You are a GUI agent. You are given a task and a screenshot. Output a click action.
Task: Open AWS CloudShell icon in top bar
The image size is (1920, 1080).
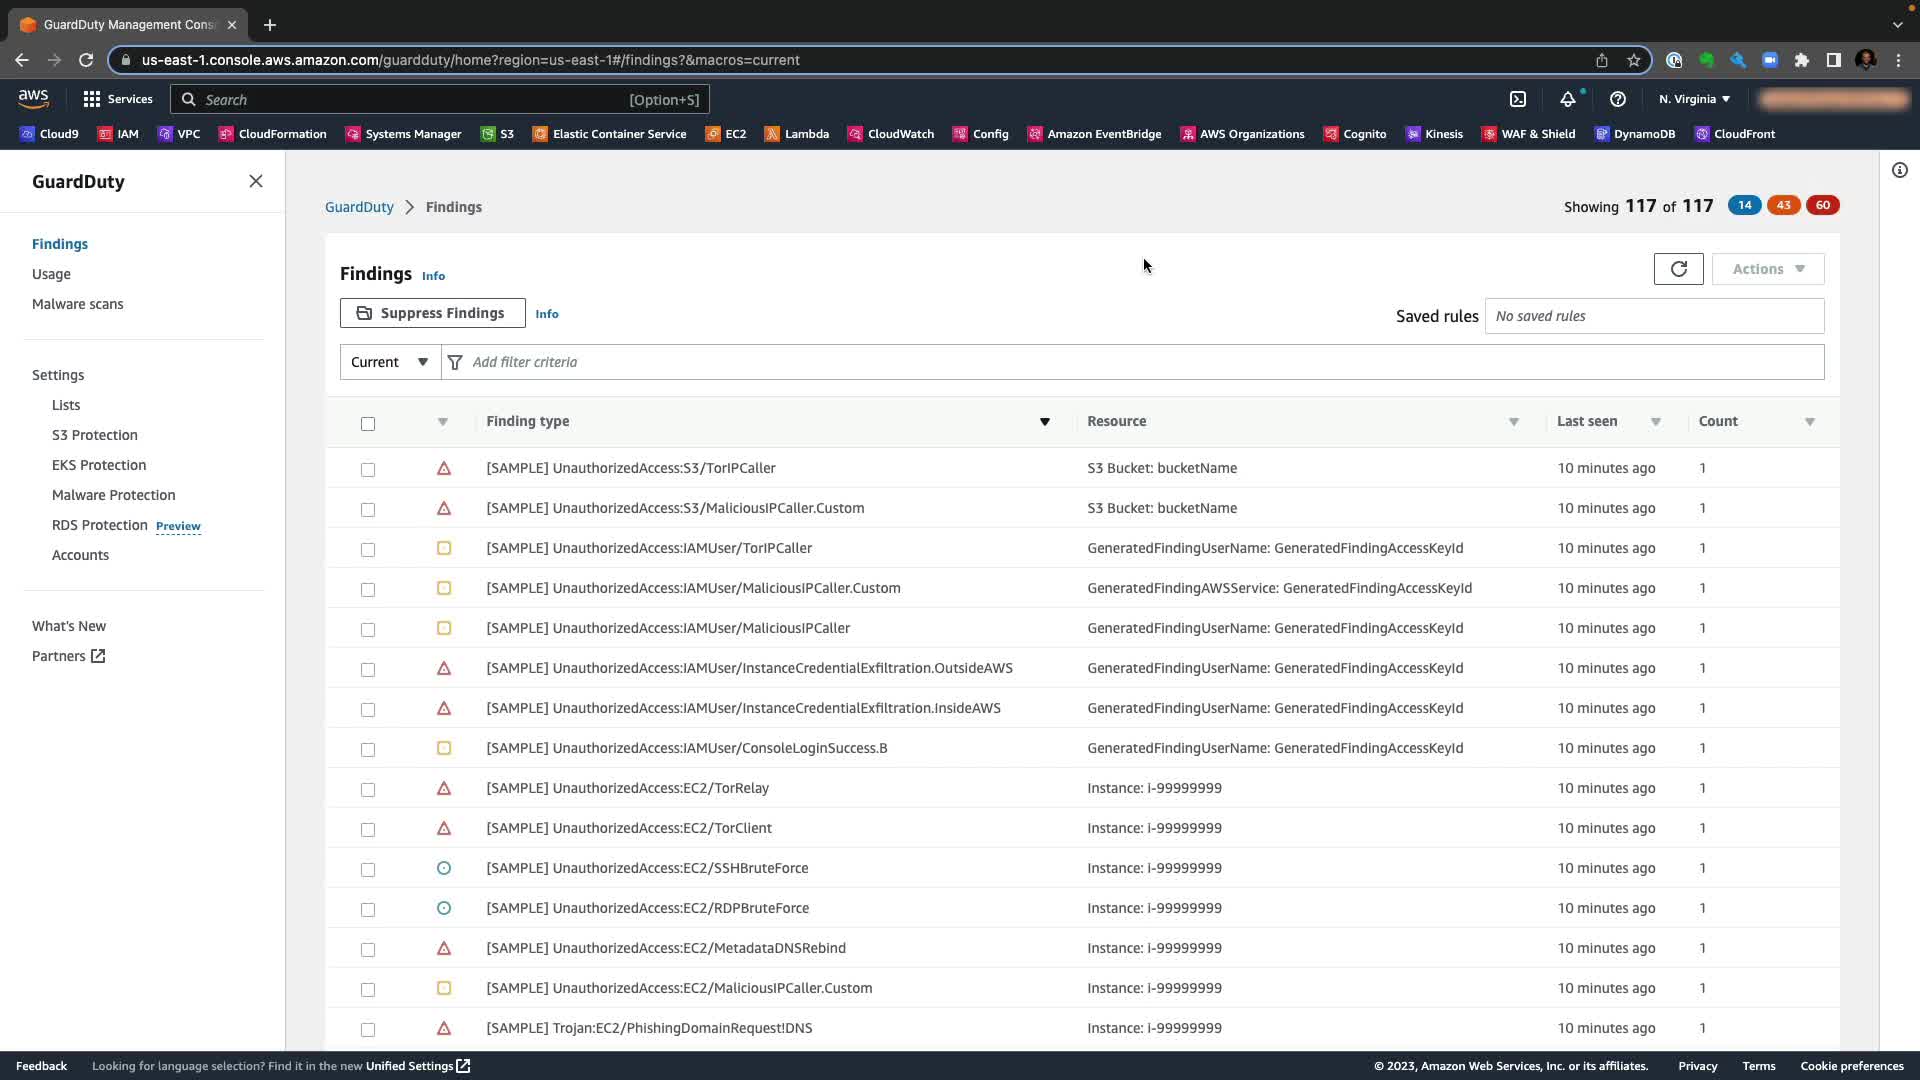pos(1518,99)
